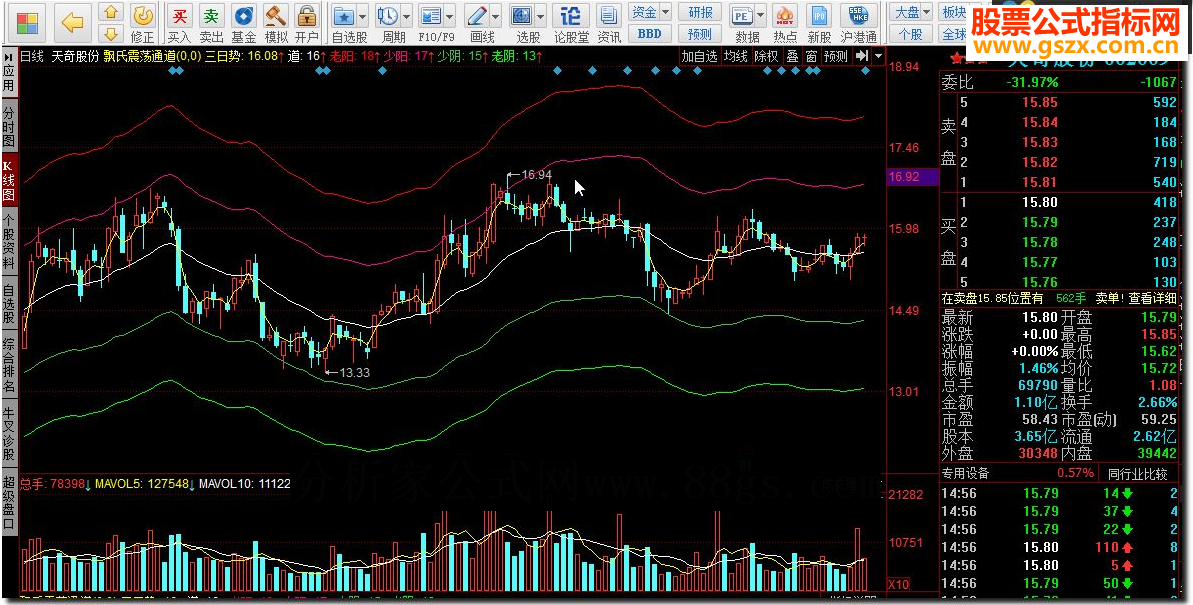Open the 数据 PE data icon
1193x605 pixels.
coord(742,15)
